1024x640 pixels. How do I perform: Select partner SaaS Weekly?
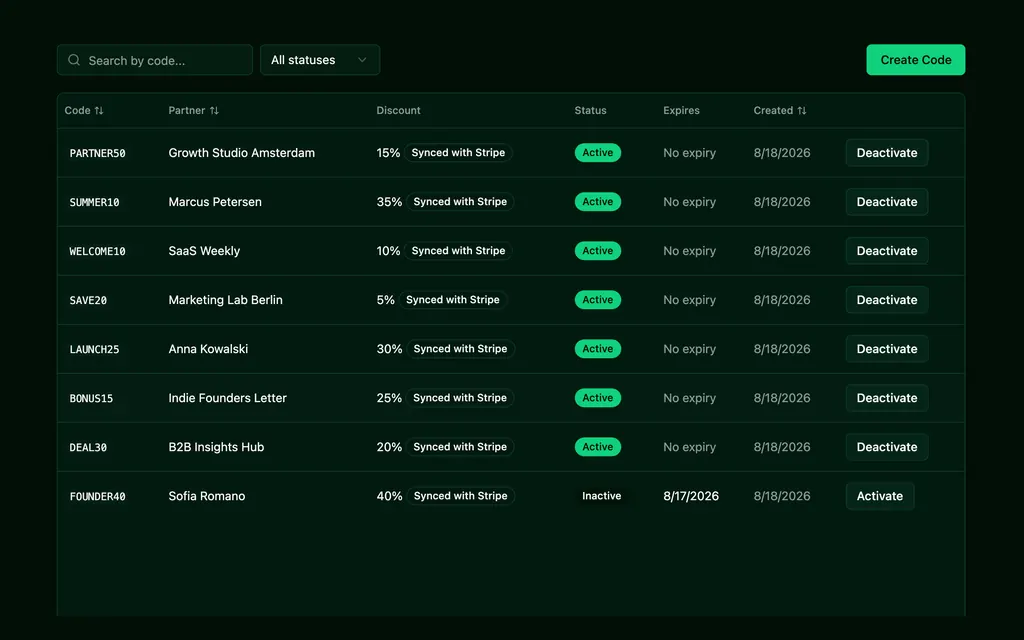pyautogui.click(x=204, y=251)
